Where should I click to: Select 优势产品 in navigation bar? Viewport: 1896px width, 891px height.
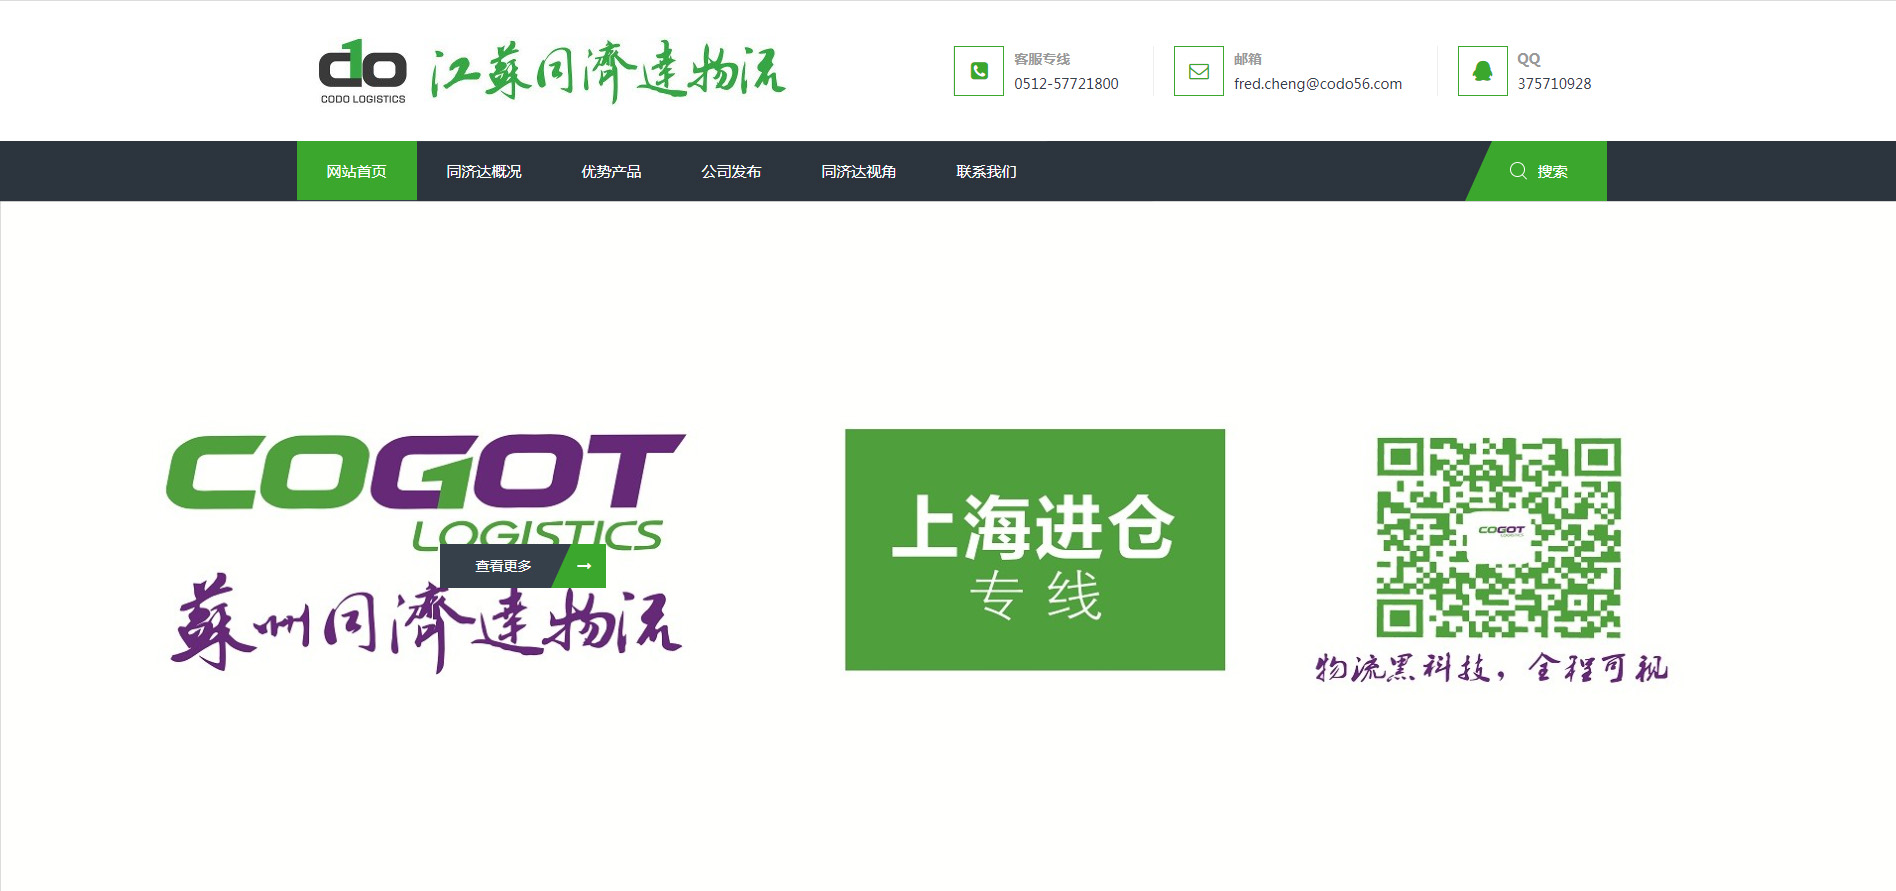coord(611,171)
